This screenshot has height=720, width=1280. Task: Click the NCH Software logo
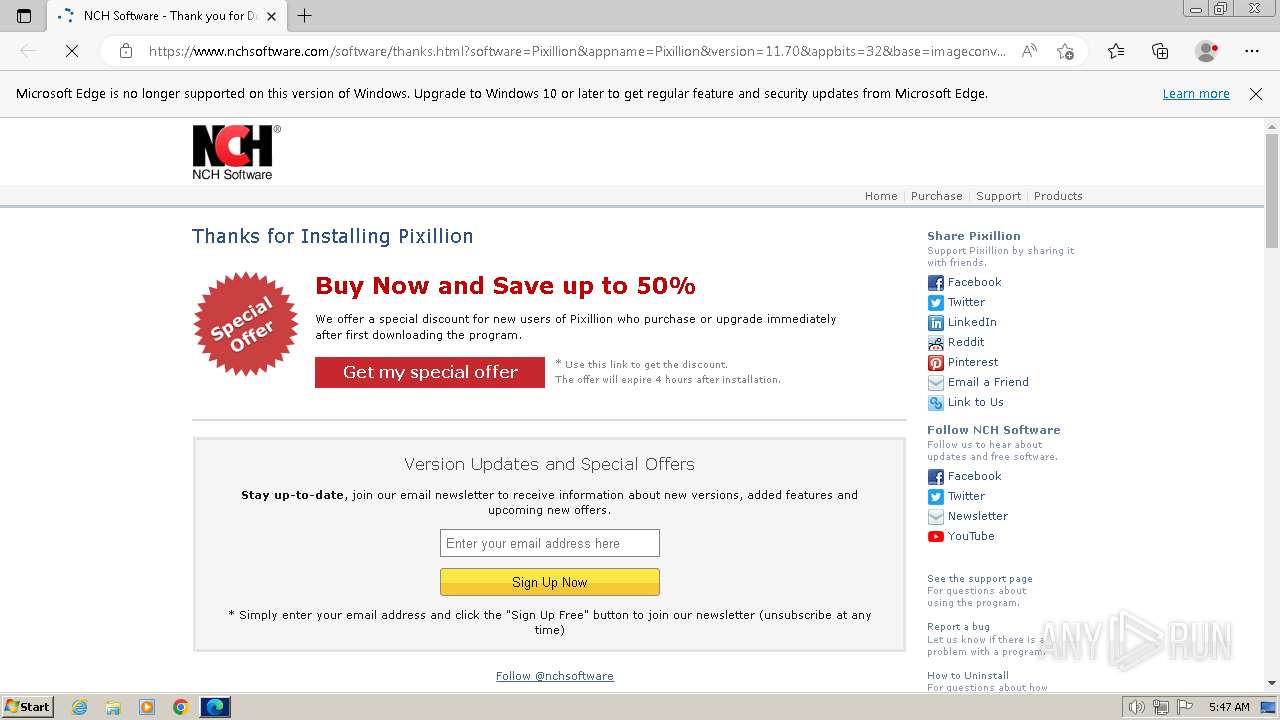coord(236,152)
